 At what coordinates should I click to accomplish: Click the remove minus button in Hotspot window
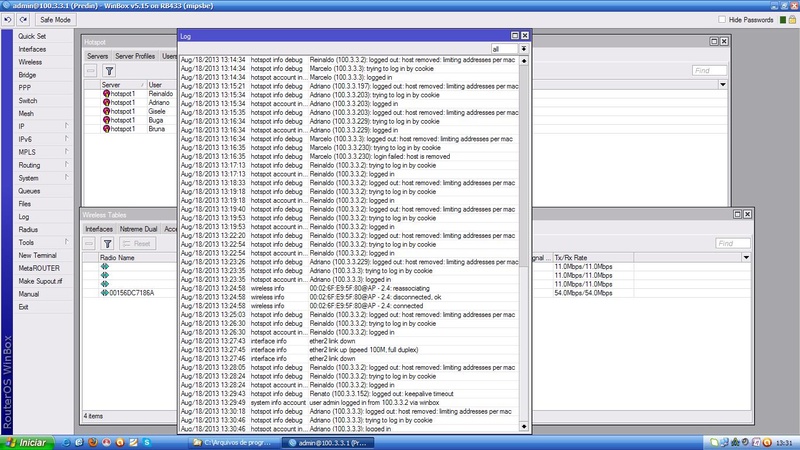click(90, 71)
